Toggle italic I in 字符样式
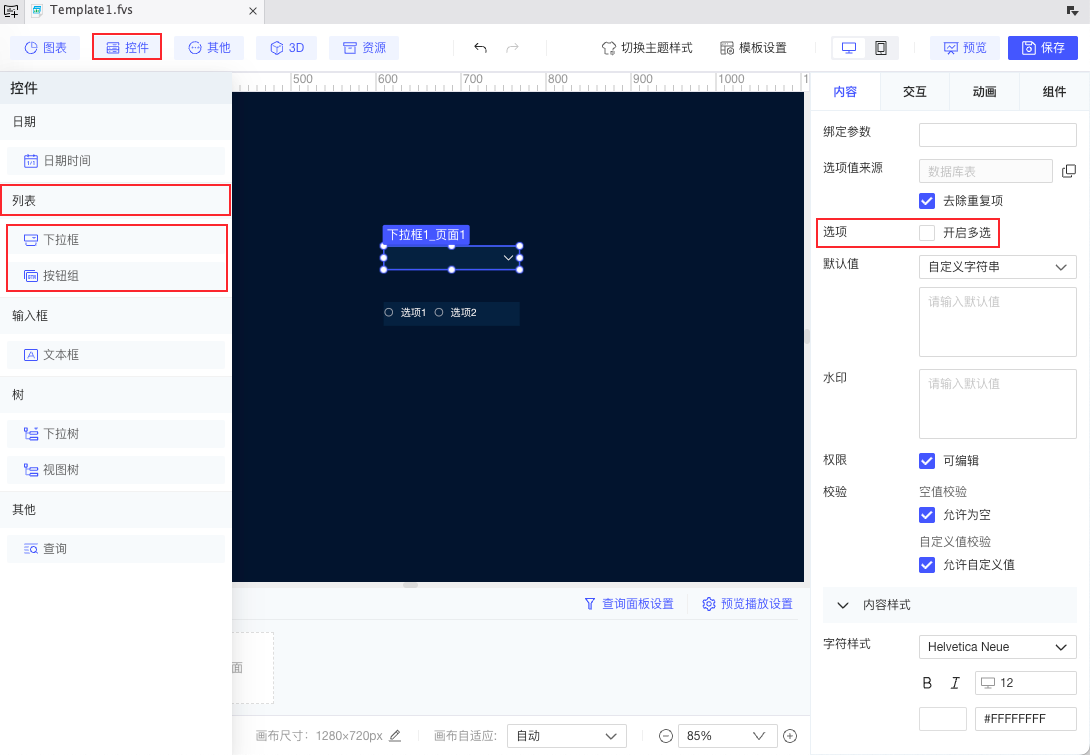The height and width of the screenshot is (755, 1090). coord(955,683)
